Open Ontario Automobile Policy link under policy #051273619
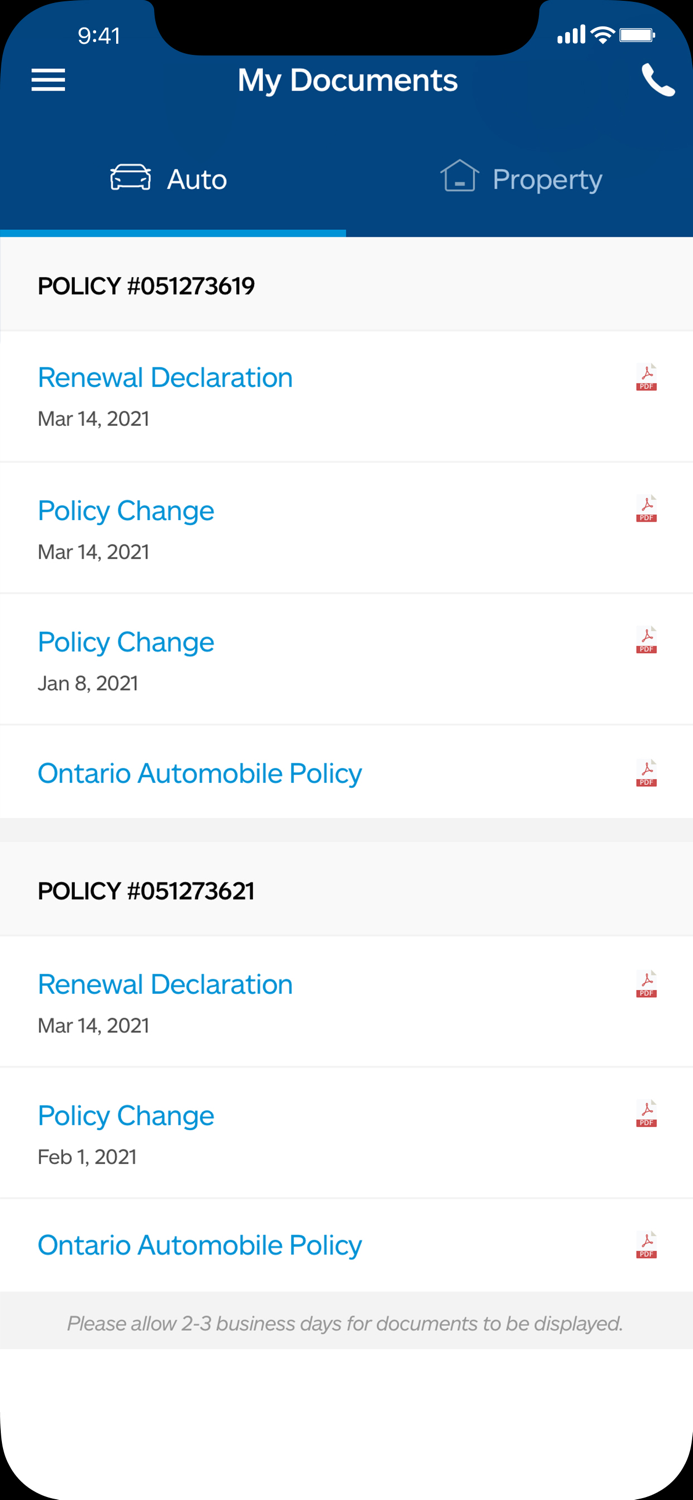The image size is (693, 1500). (200, 774)
